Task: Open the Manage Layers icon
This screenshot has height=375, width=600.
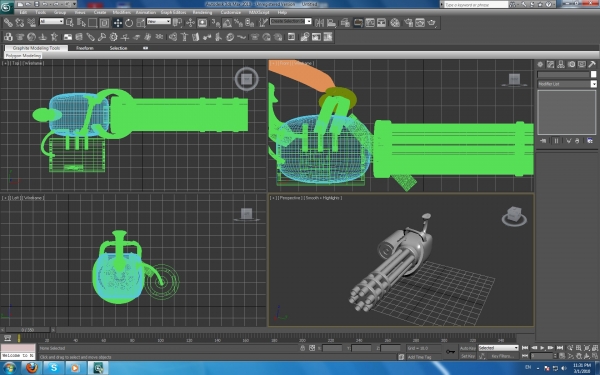Action: point(345,23)
